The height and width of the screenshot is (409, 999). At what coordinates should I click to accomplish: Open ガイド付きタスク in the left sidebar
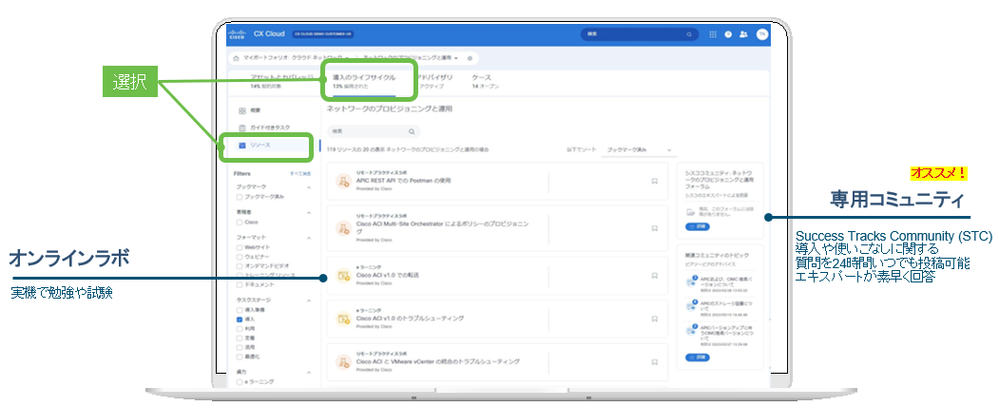[272, 127]
